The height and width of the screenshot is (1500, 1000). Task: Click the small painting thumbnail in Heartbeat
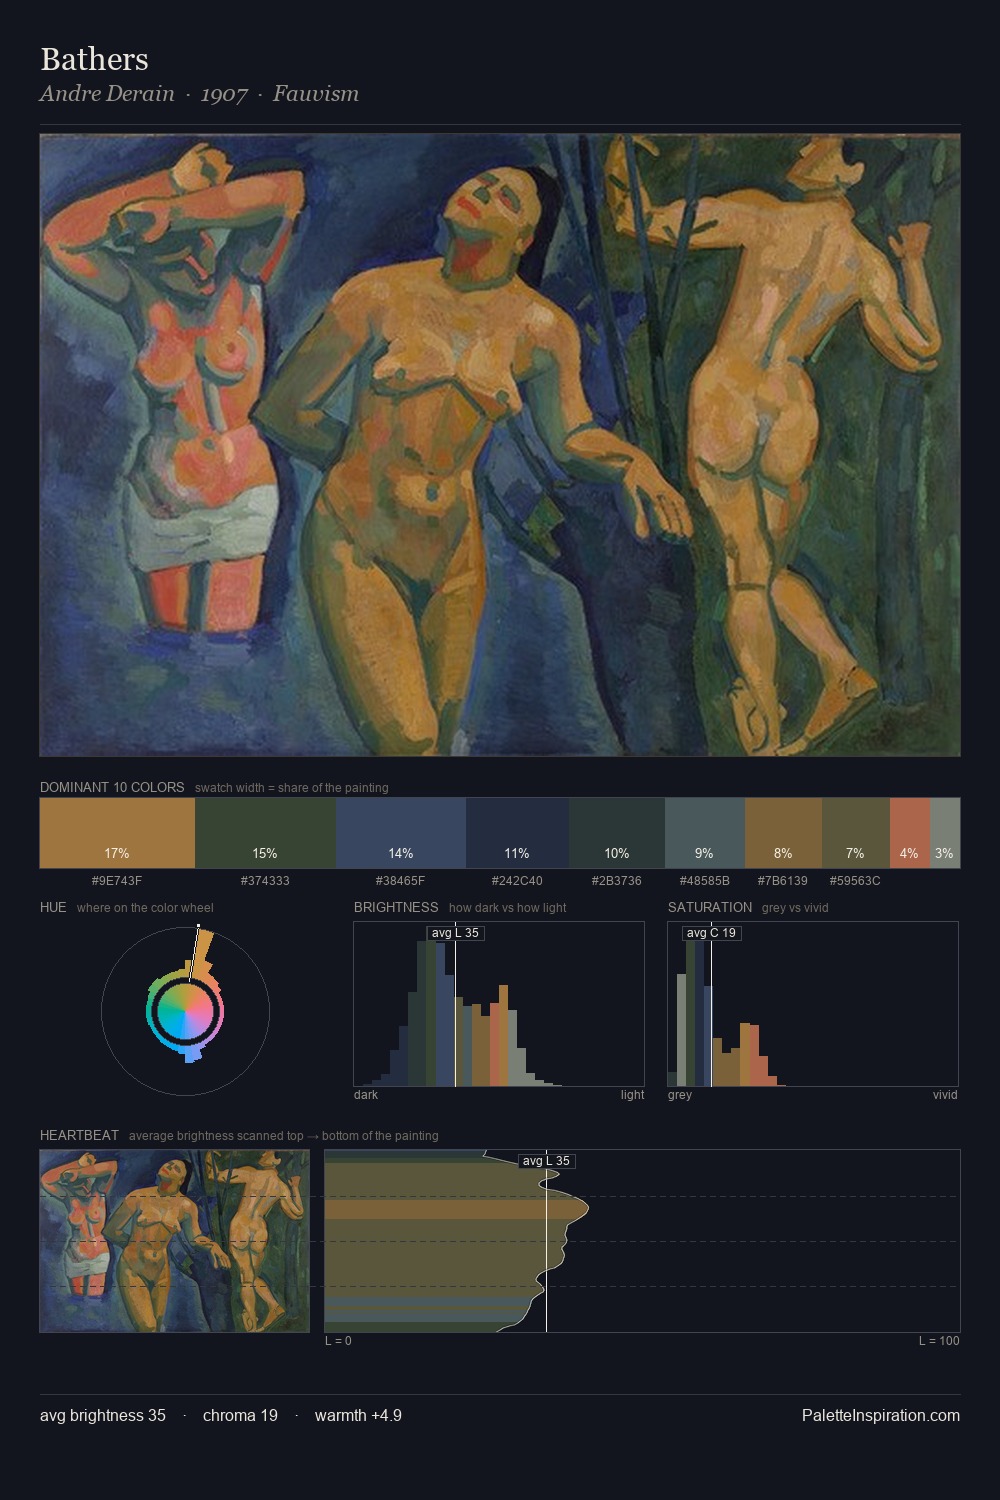pos(175,1241)
